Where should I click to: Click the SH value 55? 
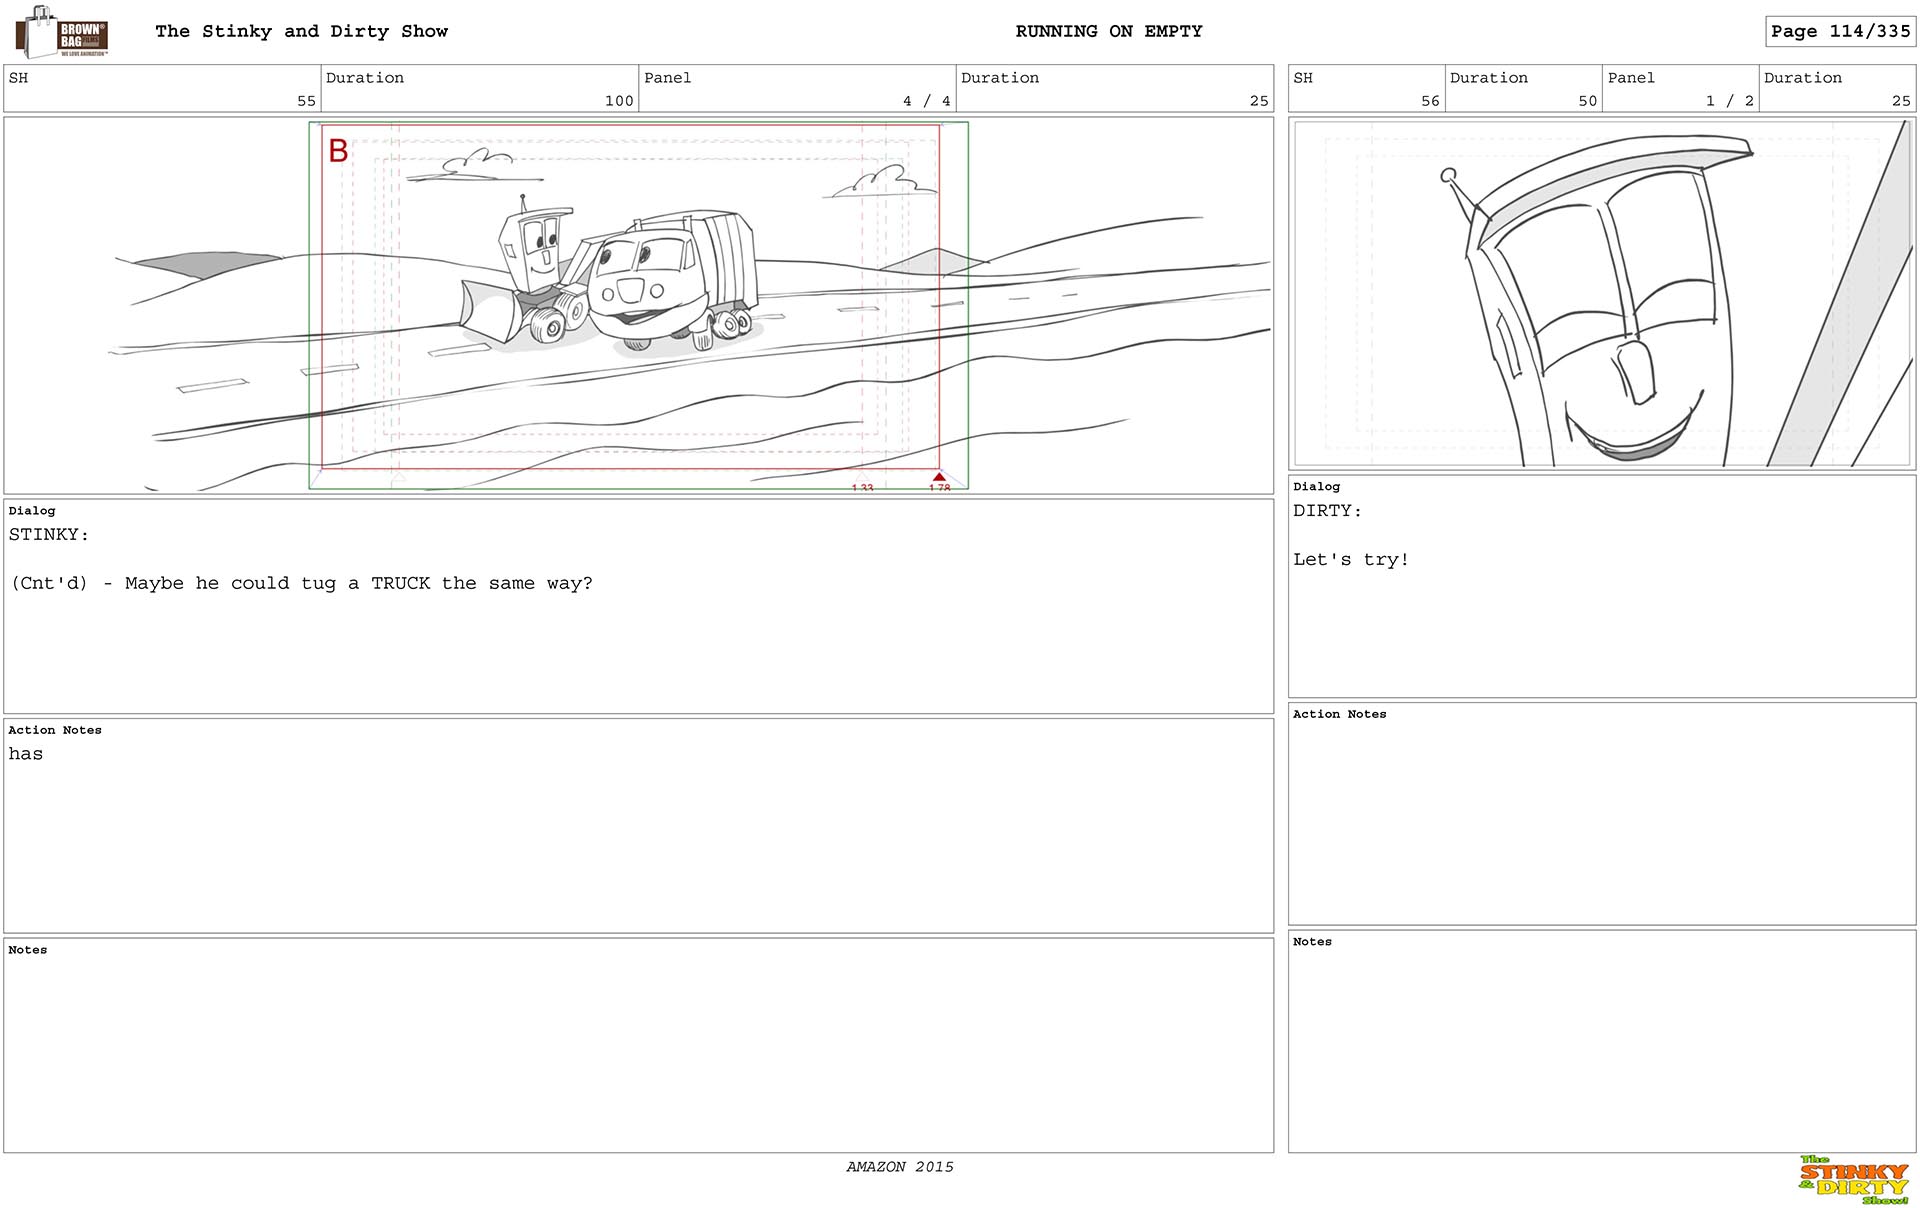pos(306,101)
